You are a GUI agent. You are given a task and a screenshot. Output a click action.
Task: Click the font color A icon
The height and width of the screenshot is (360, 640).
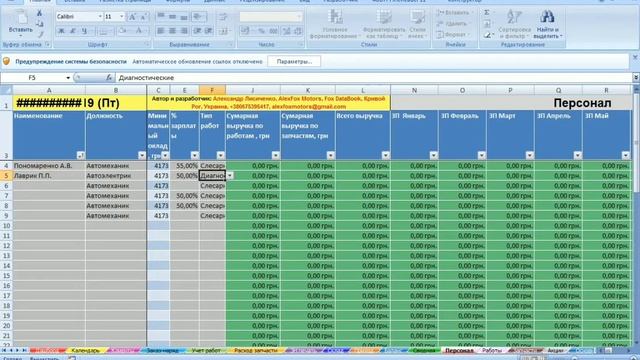tap(139, 31)
